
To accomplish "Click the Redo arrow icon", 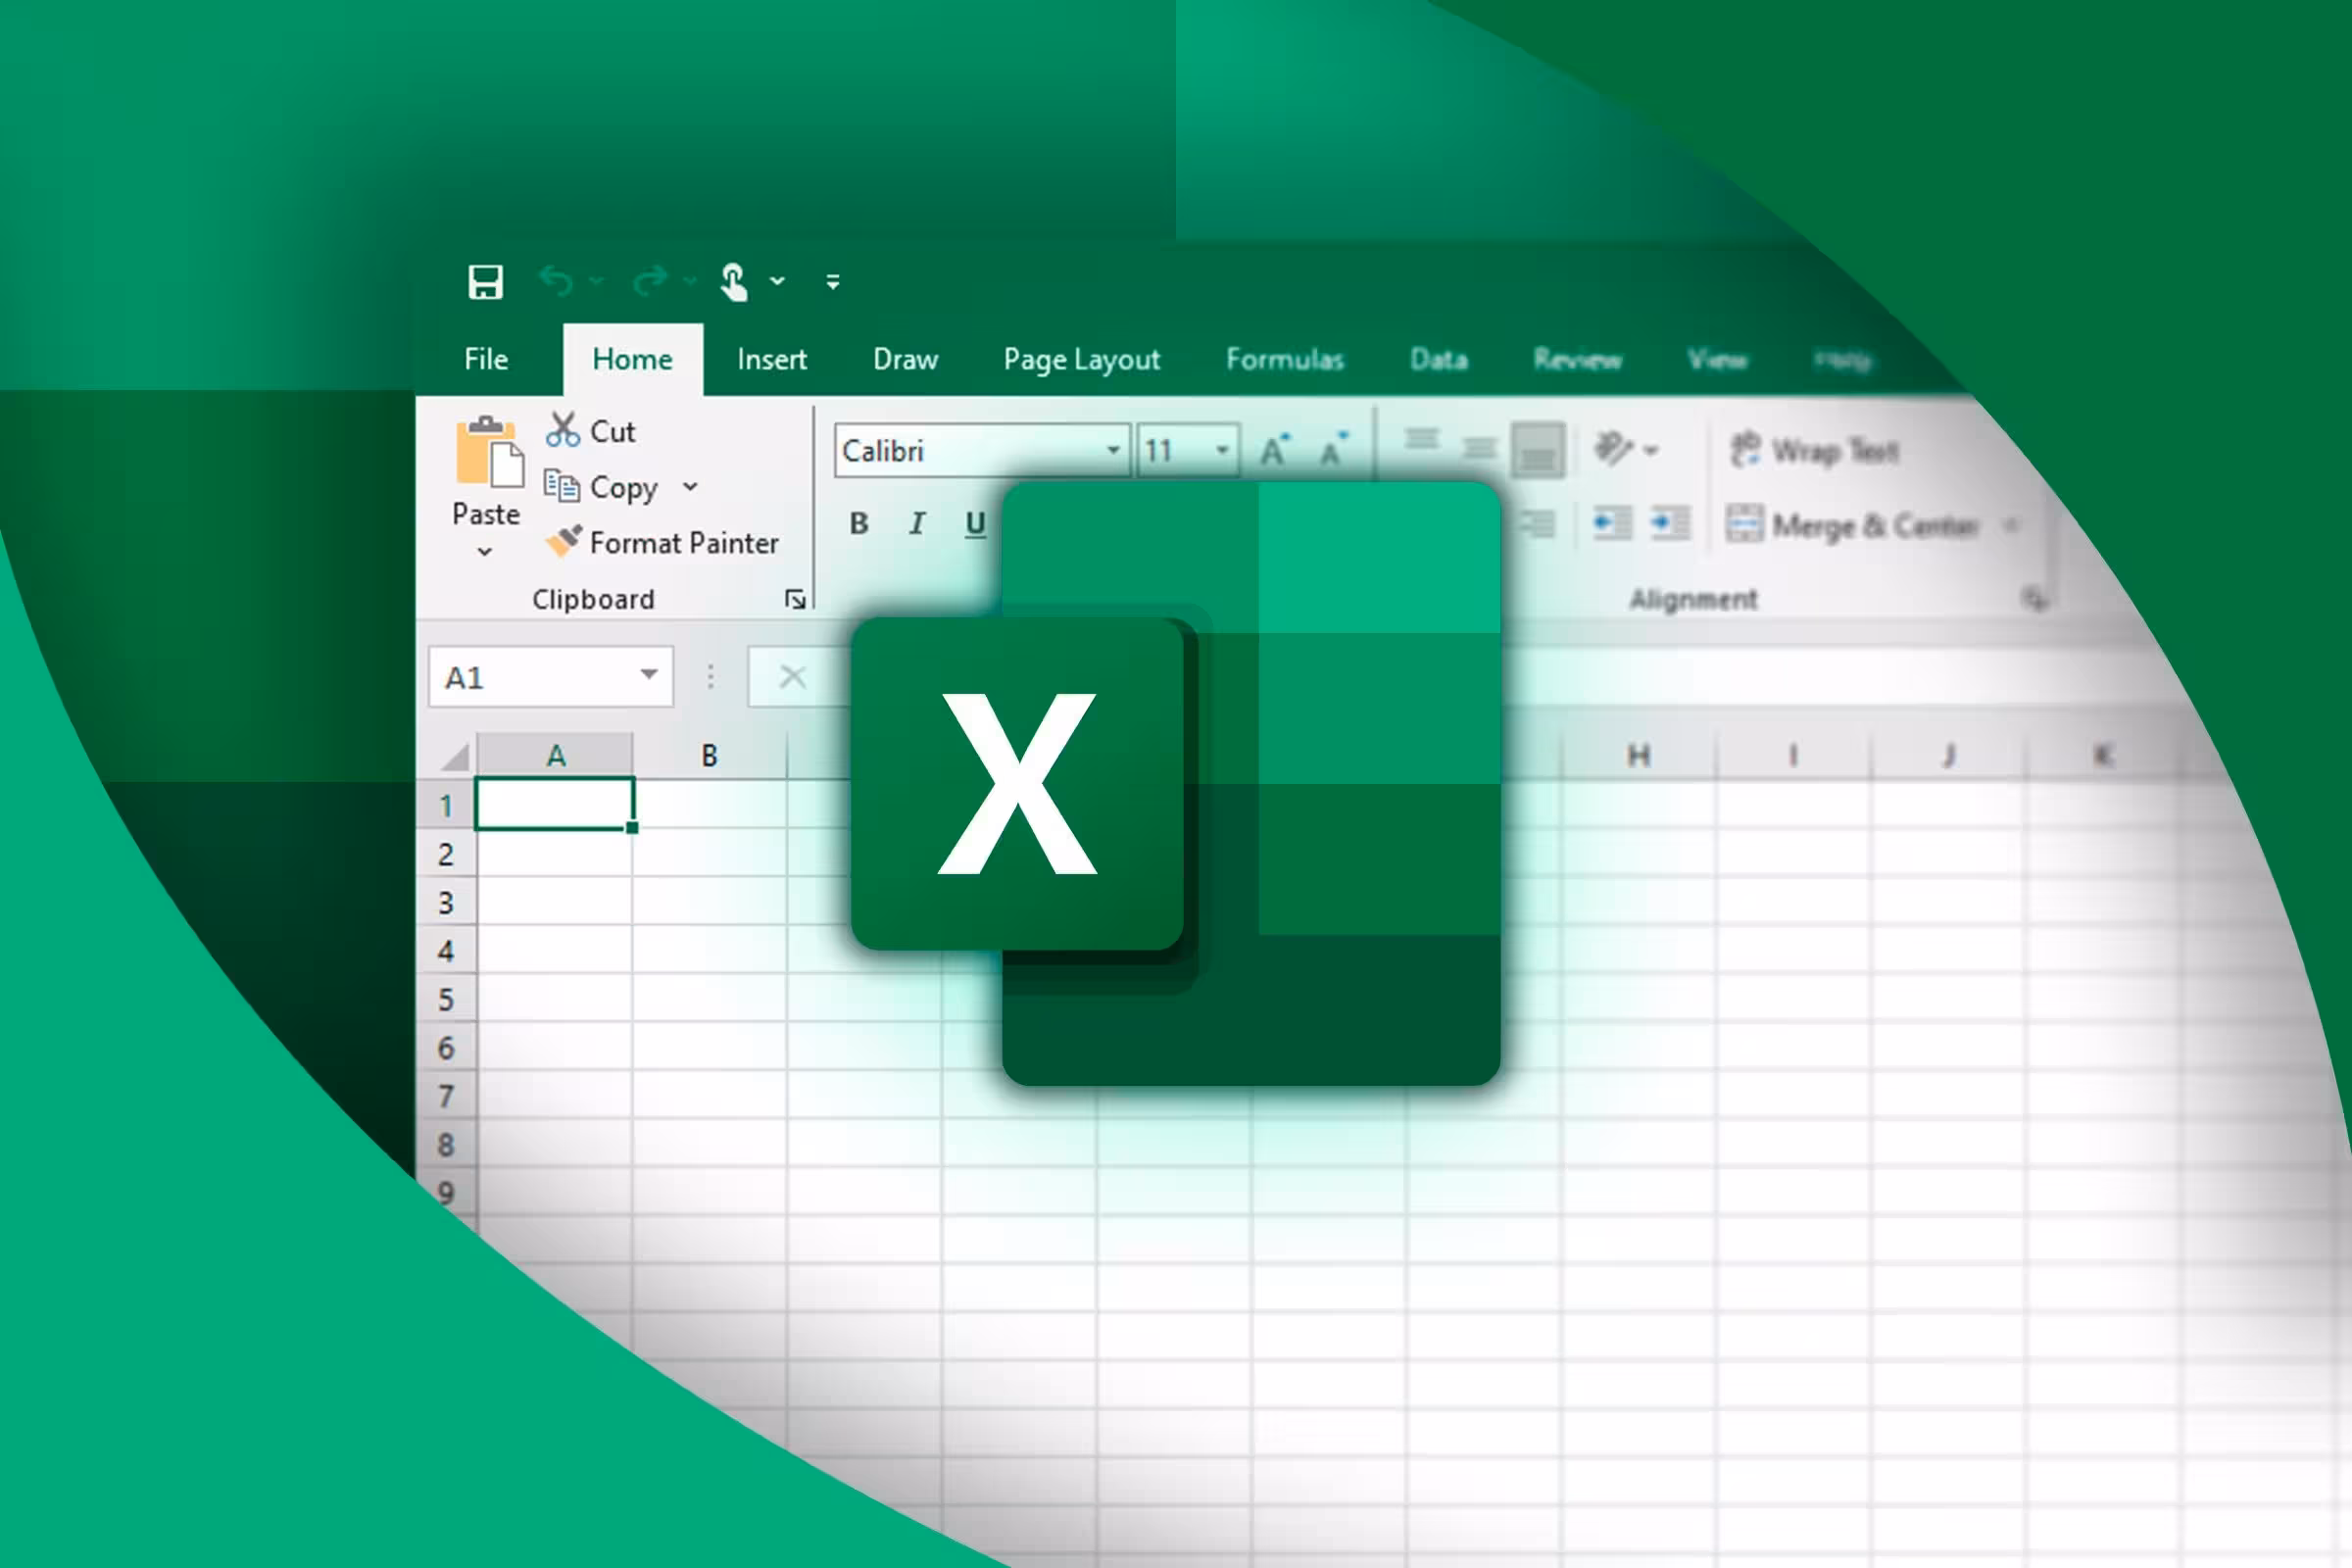I will pos(651,282).
